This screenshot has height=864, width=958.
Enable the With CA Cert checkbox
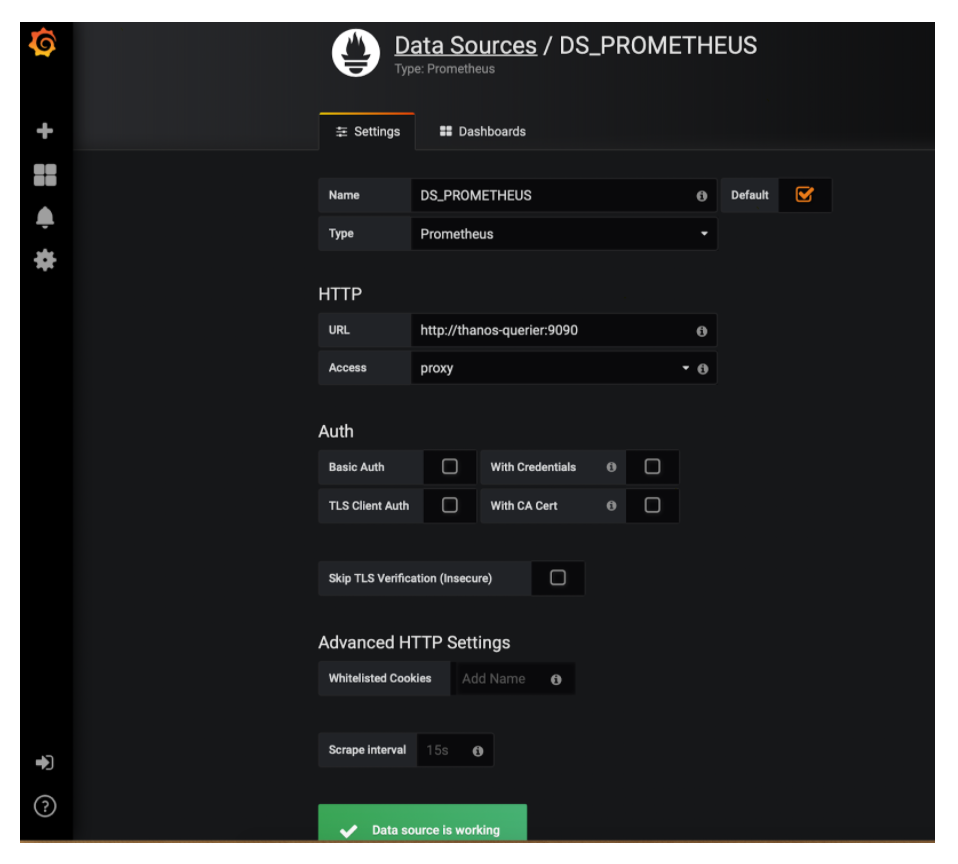click(x=653, y=505)
